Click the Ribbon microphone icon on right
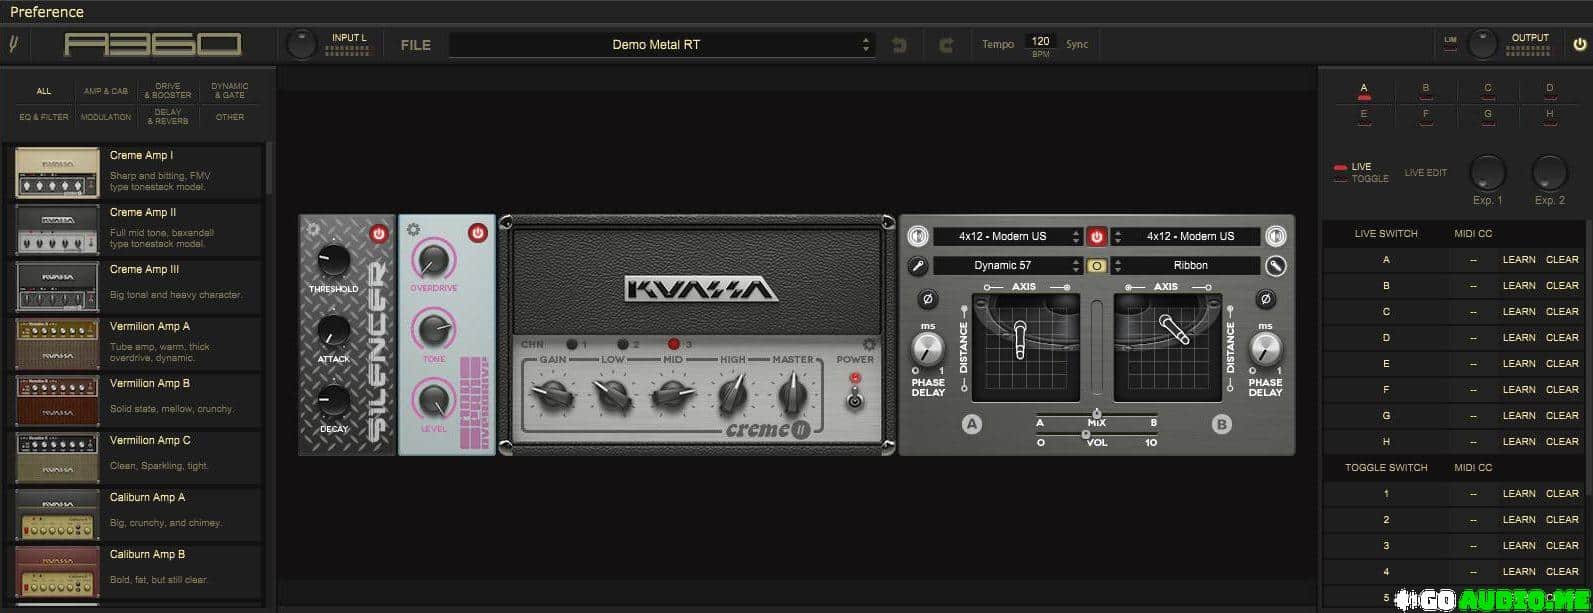This screenshot has height=613, width=1593. click(x=1274, y=266)
